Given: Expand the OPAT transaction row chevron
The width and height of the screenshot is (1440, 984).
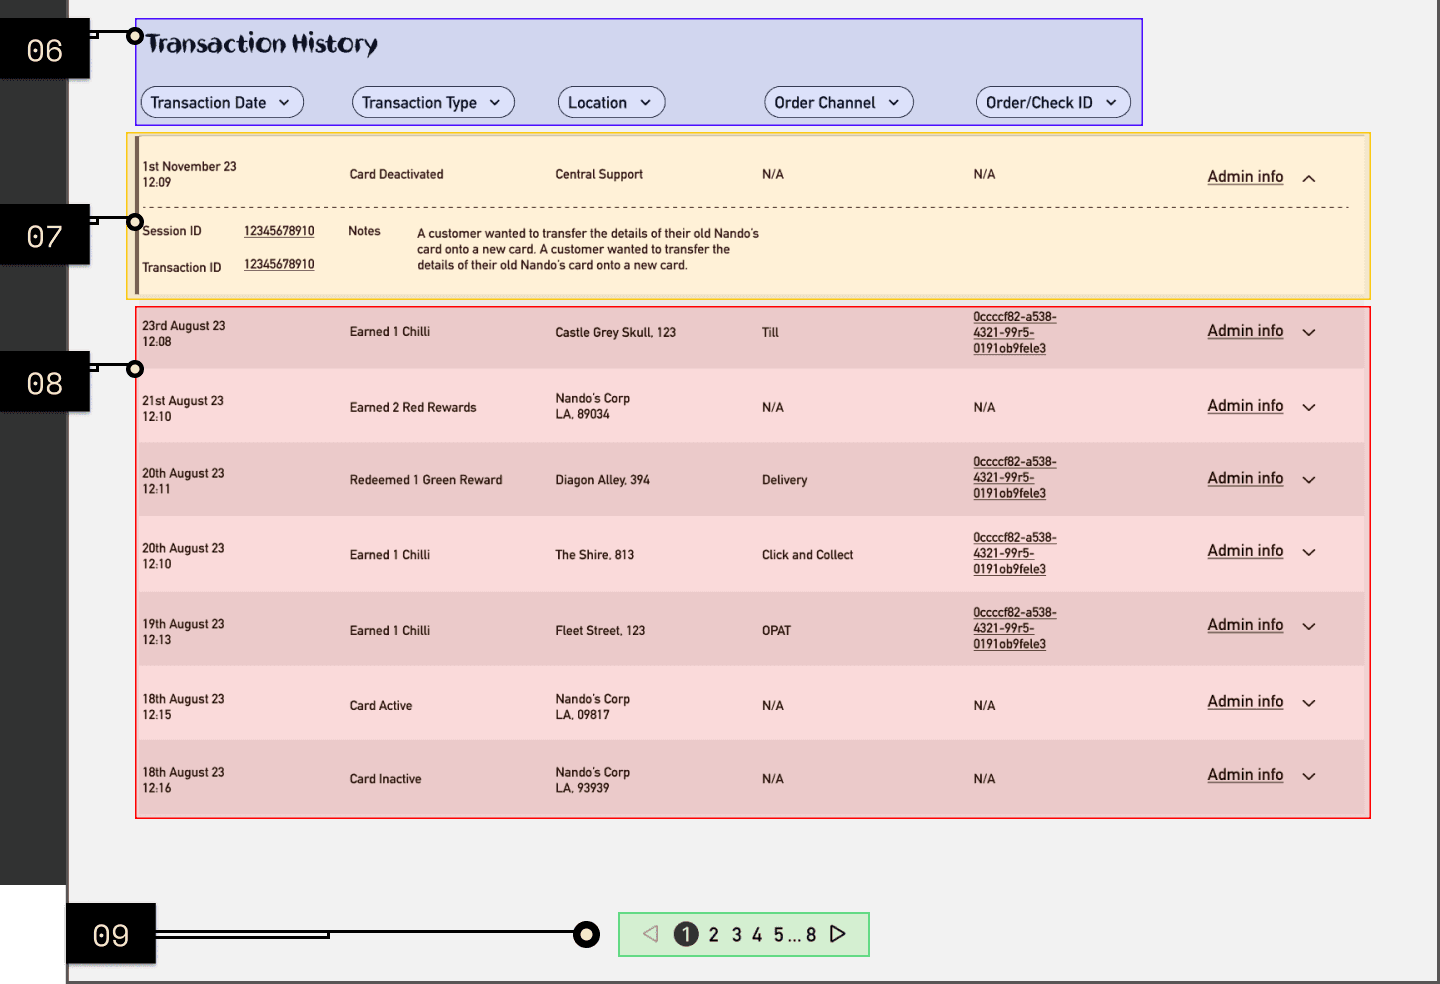Looking at the screenshot, I should click(x=1309, y=626).
